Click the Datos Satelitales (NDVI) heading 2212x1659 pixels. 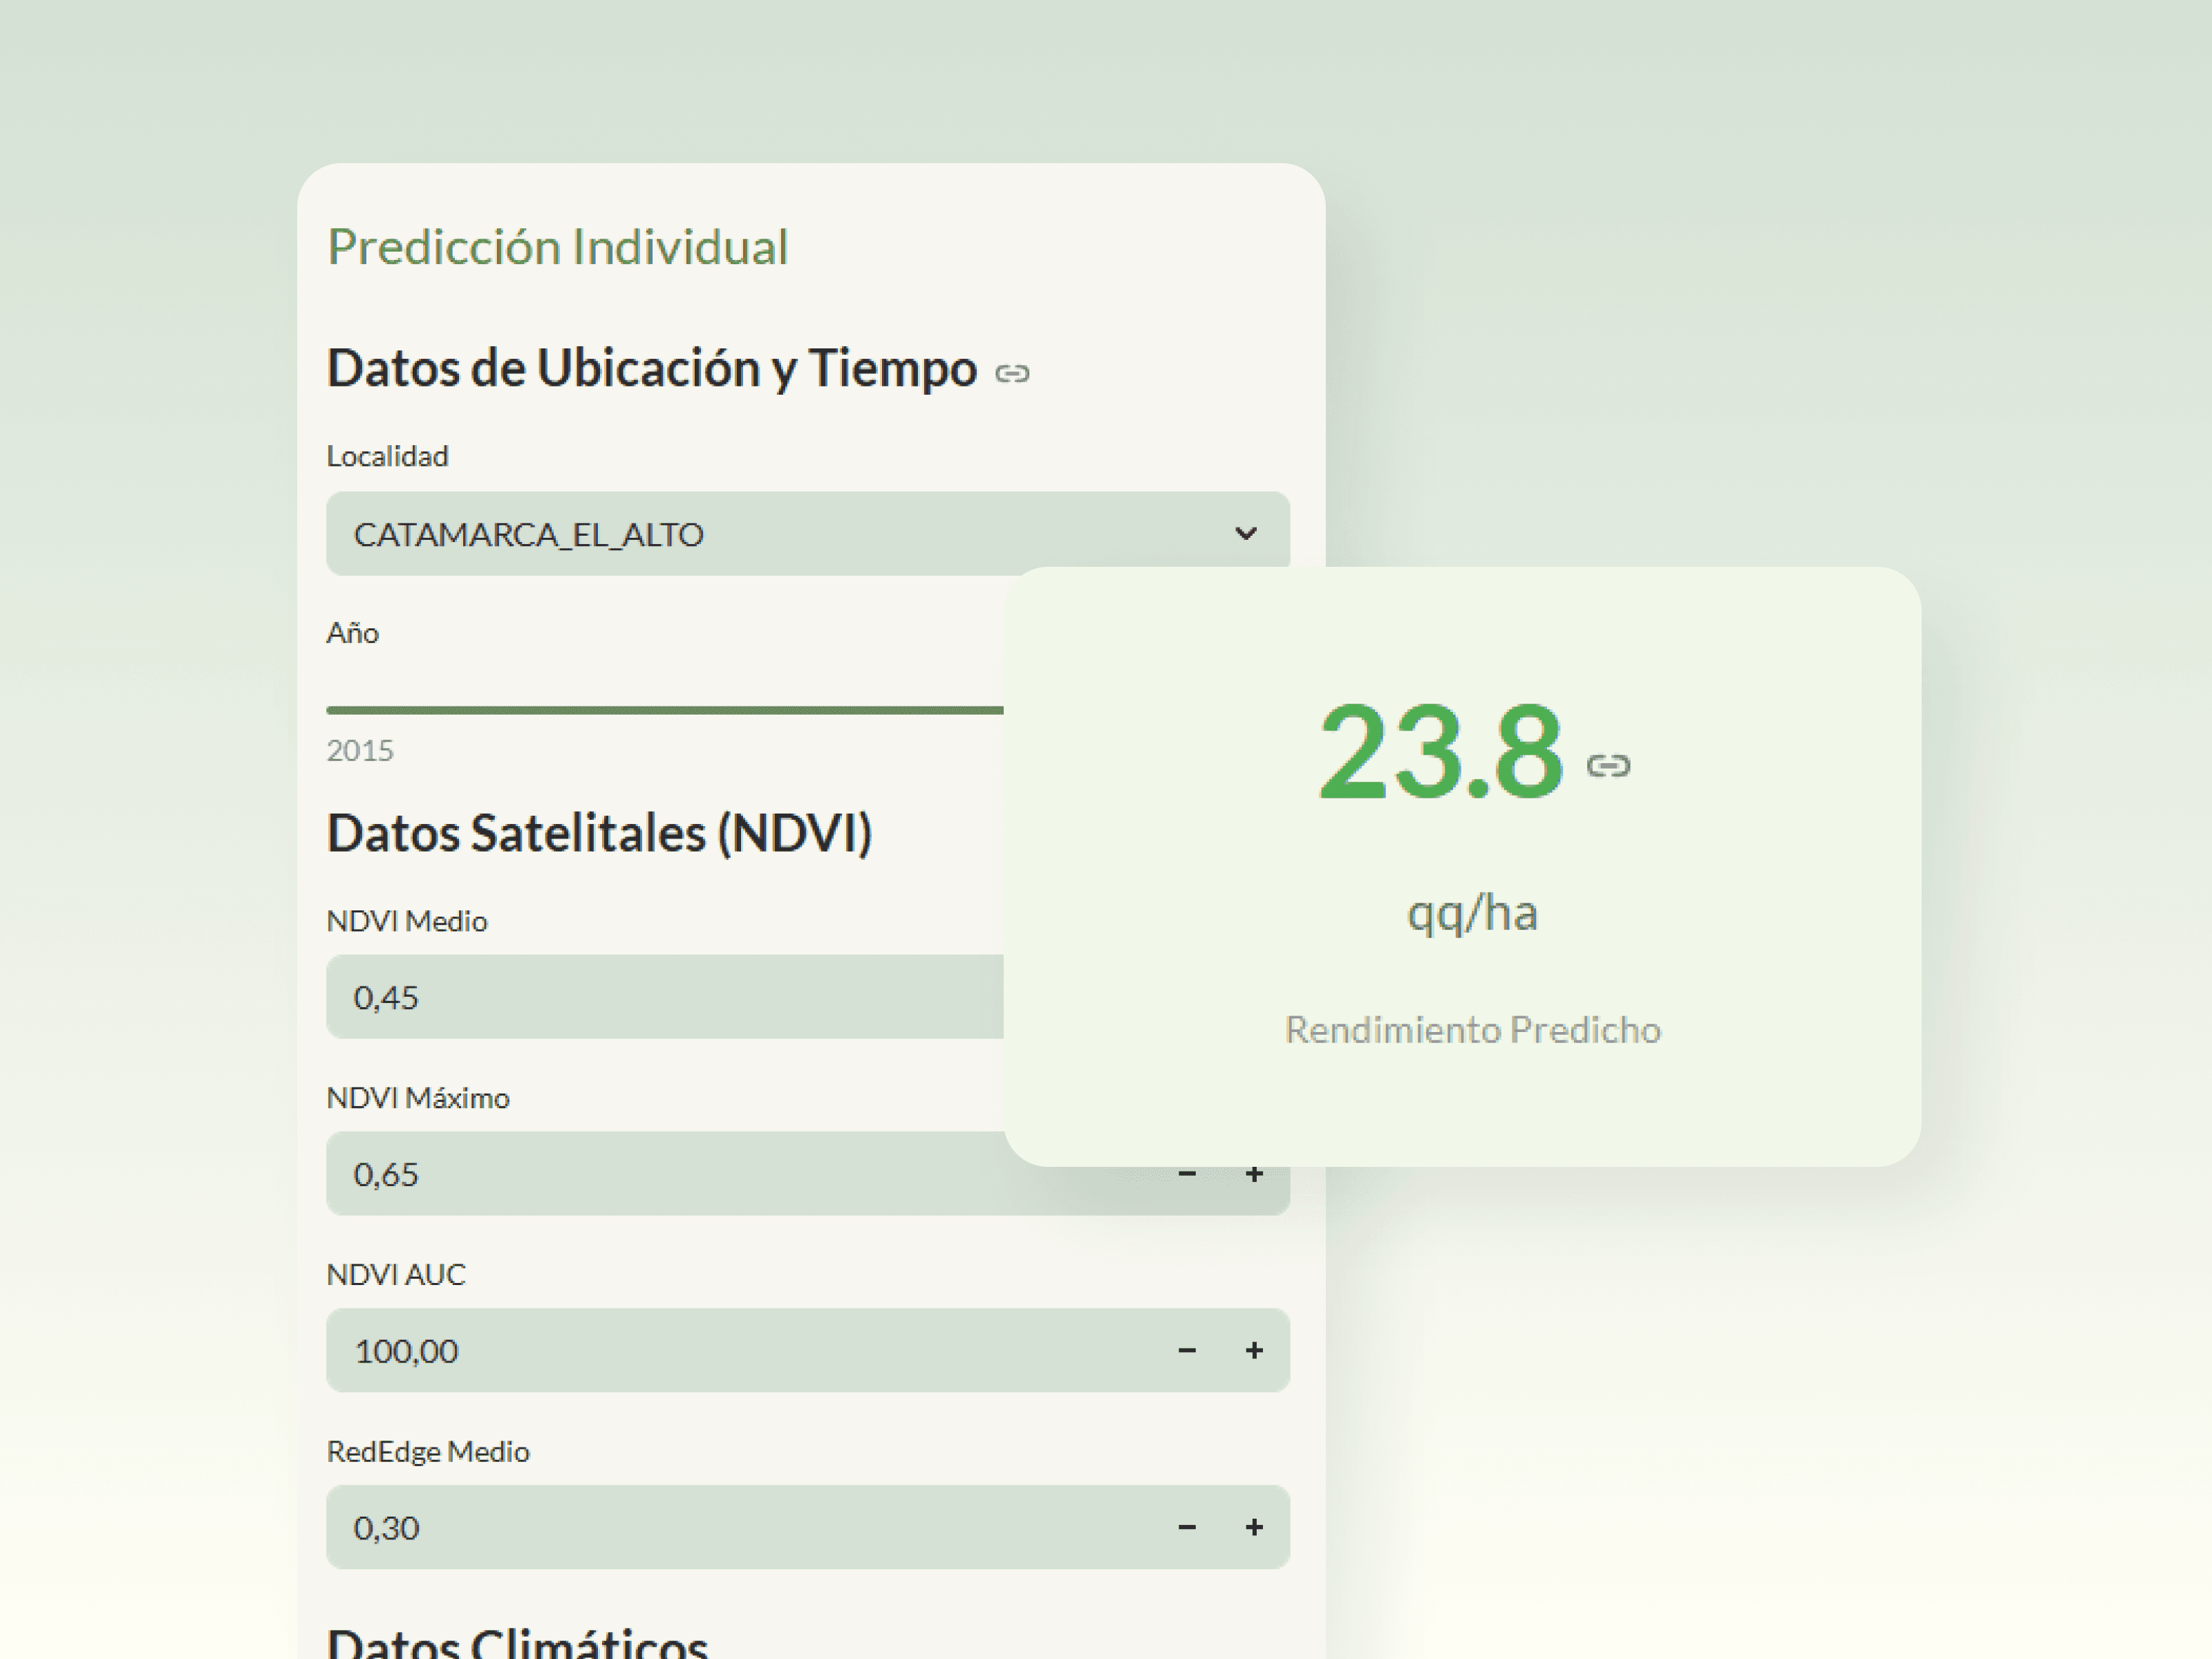pos(599,833)
